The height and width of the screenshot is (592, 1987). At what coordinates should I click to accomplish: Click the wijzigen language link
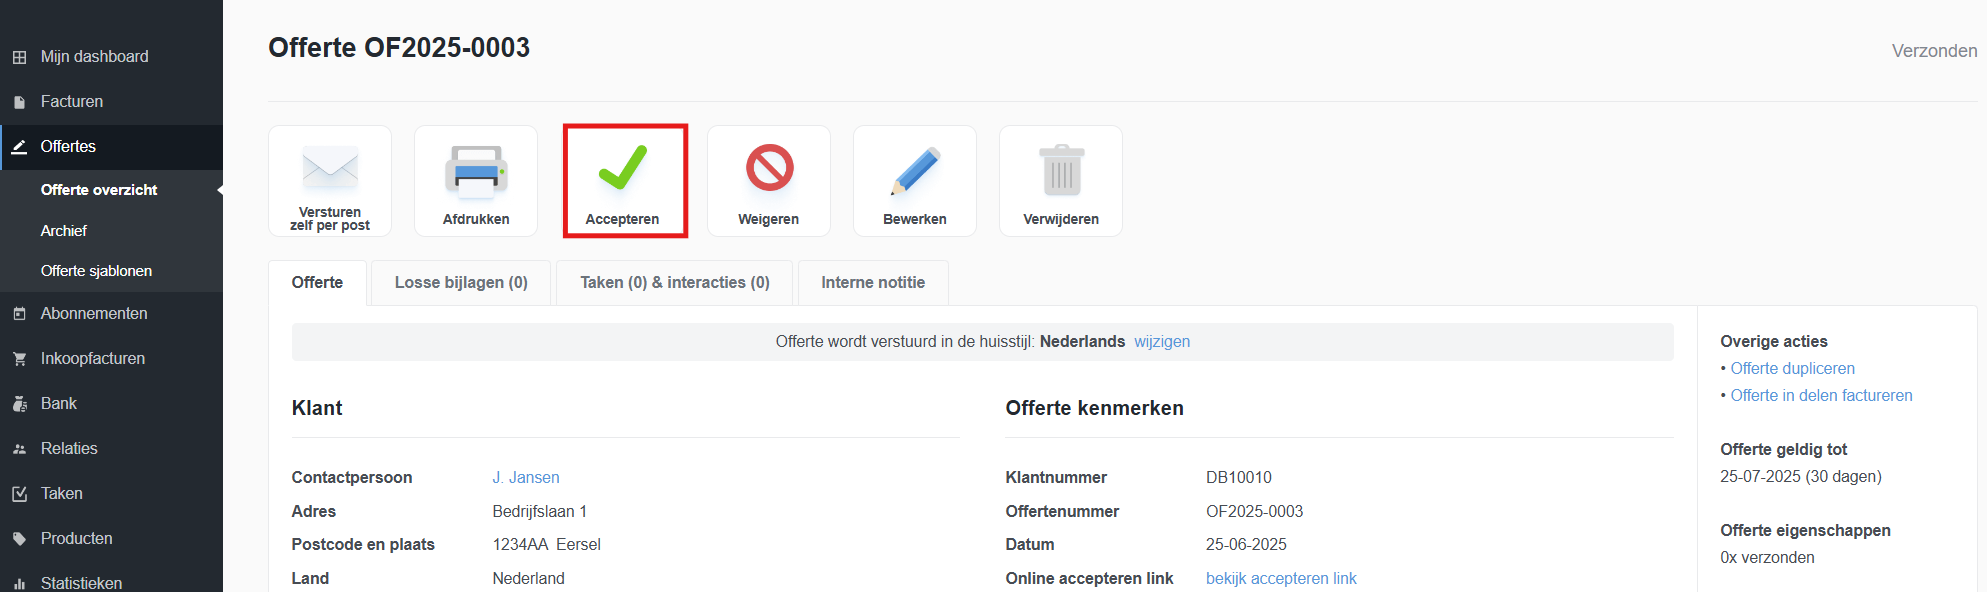[x=1161, y=342]
